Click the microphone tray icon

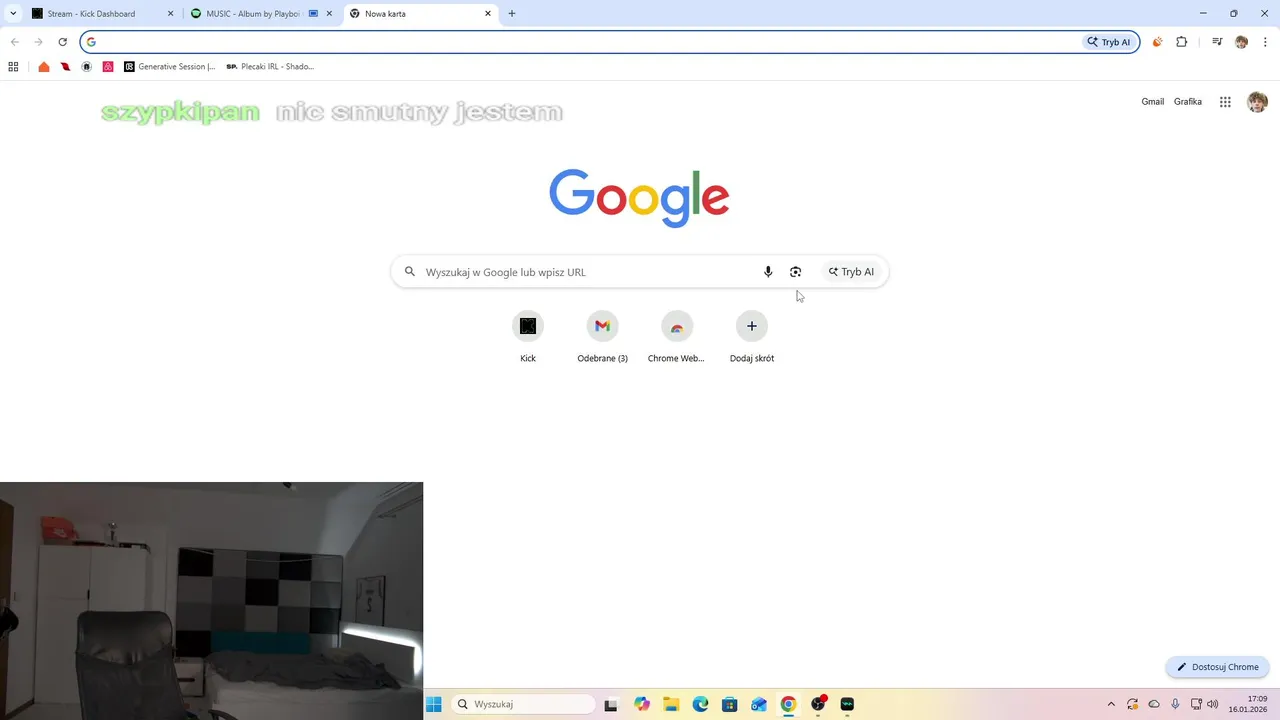[1176, 704]
